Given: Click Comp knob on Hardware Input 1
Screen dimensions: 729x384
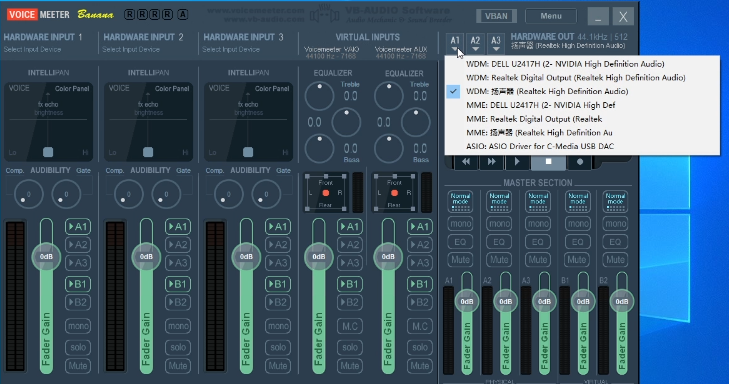Looking at the screenshot, I should pyautogui.click(x=29, y=194).
